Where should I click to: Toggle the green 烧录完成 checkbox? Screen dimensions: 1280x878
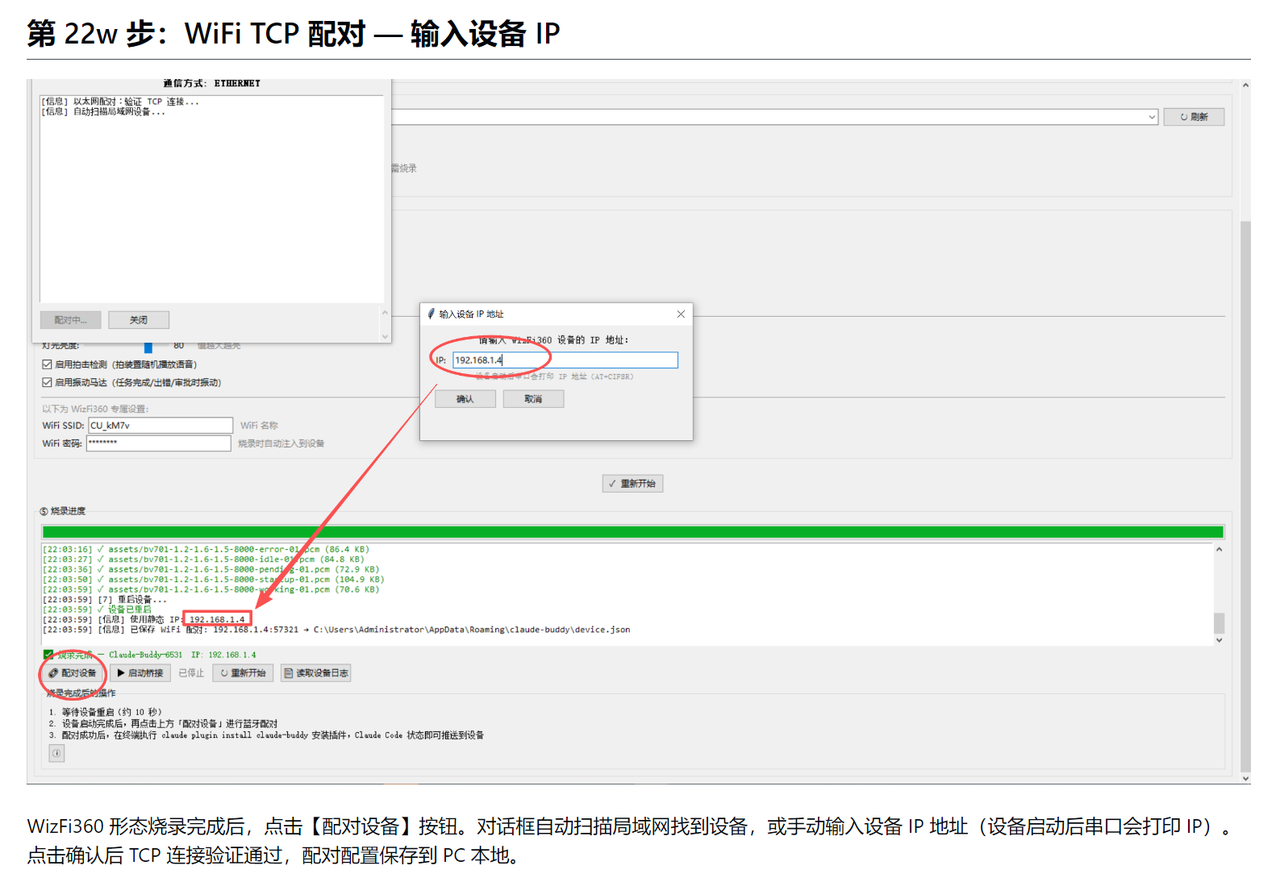(x=48, y=655)
